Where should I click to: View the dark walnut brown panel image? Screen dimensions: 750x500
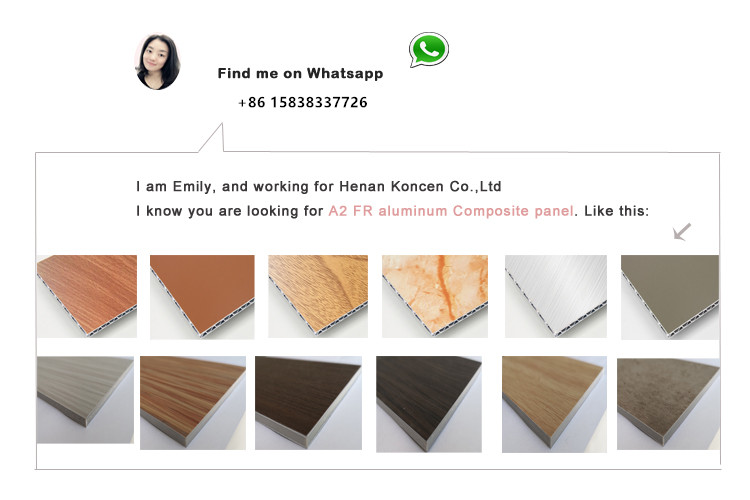pyautogui.click(x=309, y=403)
